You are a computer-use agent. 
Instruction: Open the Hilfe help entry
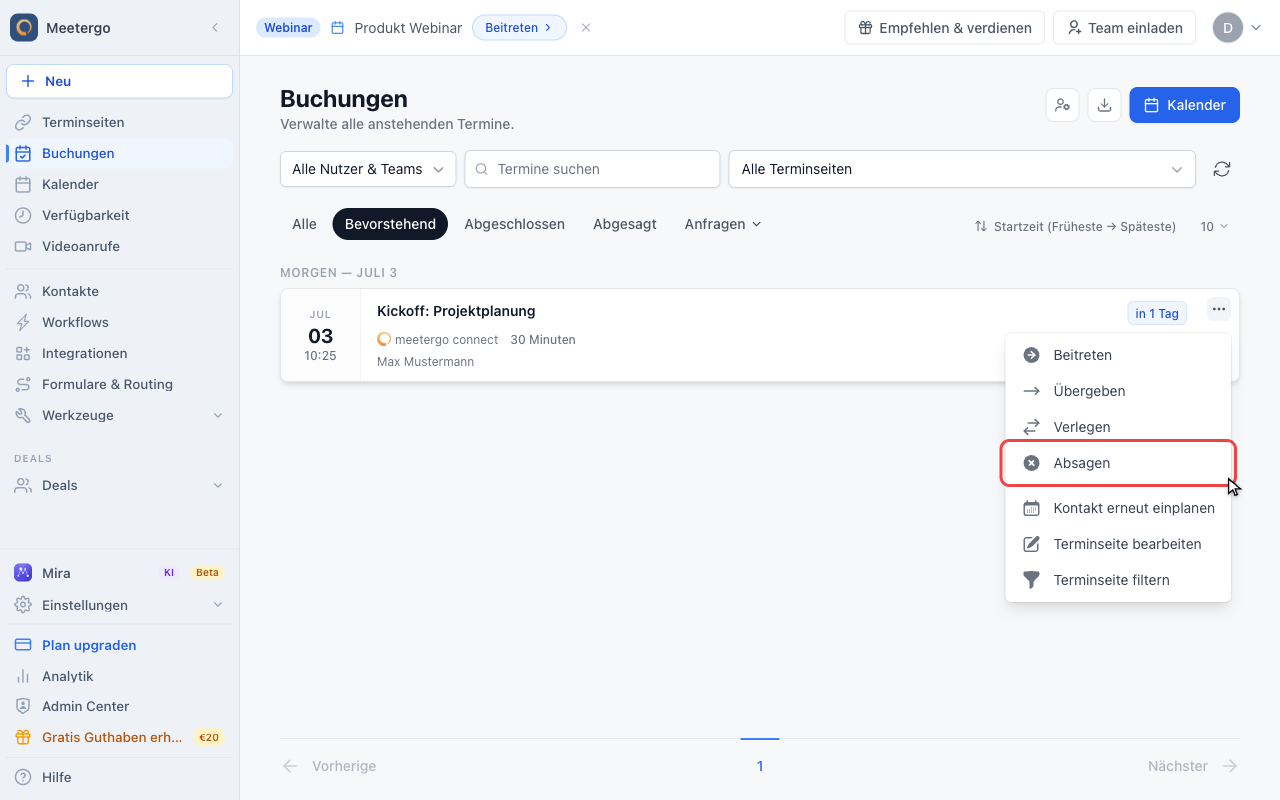click(119, 777)
